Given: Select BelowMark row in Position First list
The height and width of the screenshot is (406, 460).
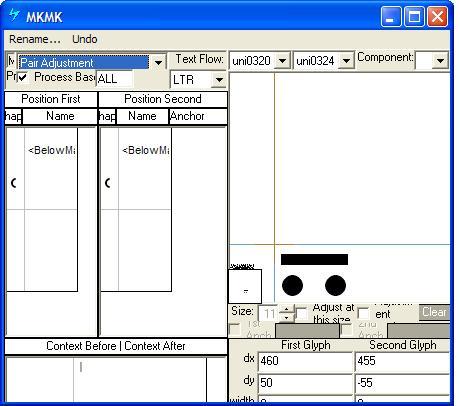Looking at the screenshot, I should pos(52,150).
